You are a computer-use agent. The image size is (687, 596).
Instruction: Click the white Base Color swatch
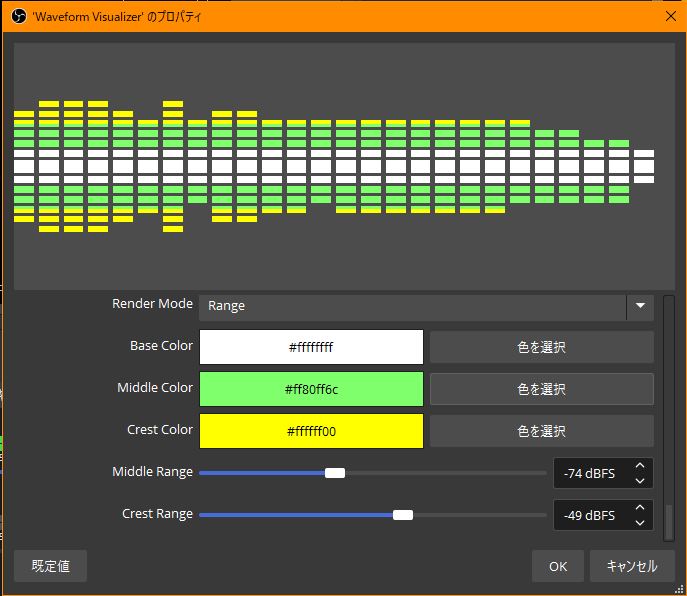point(311,347)
